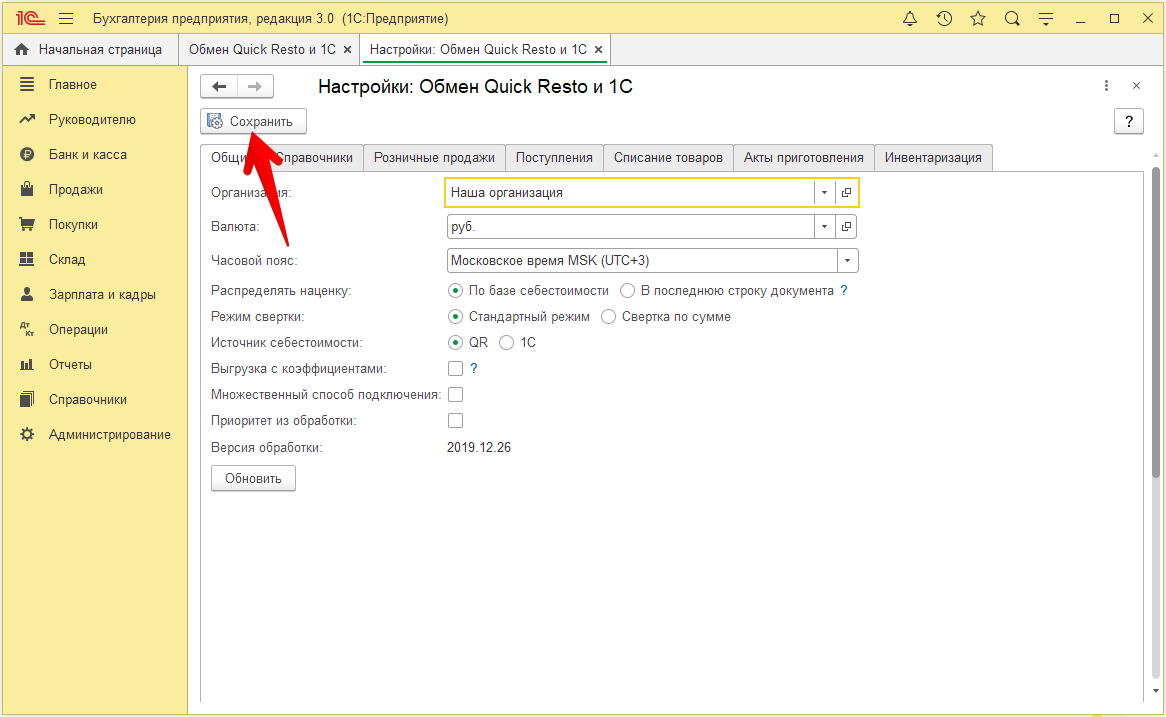This screenshot has width=1166, height=717.
Task: Expand the Часовой пояс dropdown
Action: (x=848, y=261)
